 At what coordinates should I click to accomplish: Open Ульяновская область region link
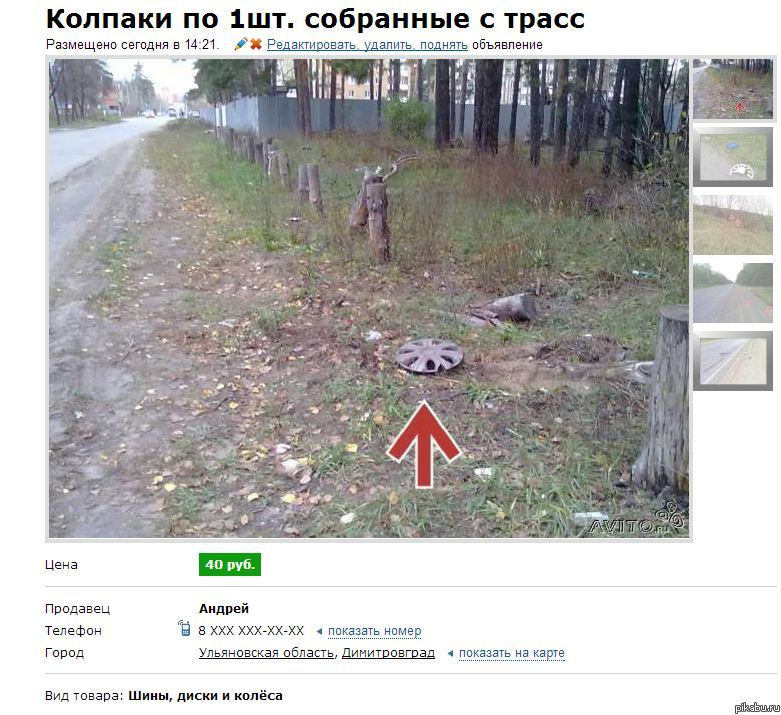pos(266,653)
